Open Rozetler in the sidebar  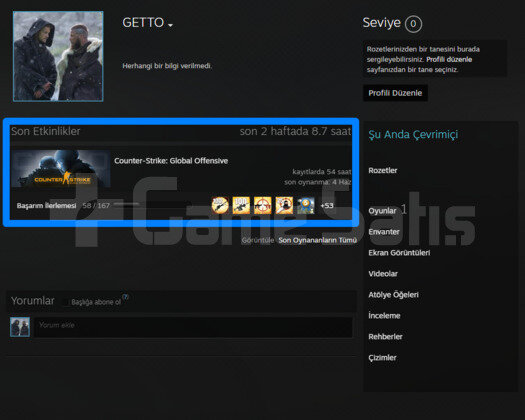tap(383, 170)
